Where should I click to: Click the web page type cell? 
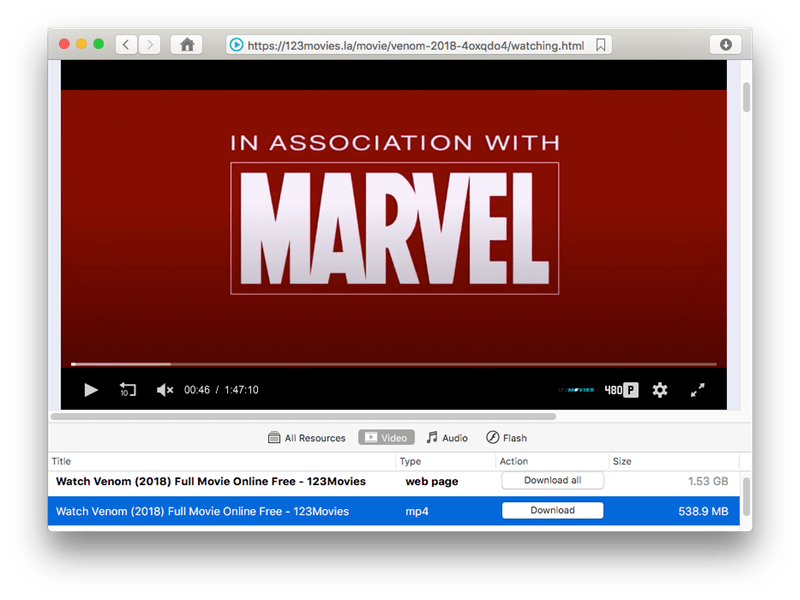point(432,482)
